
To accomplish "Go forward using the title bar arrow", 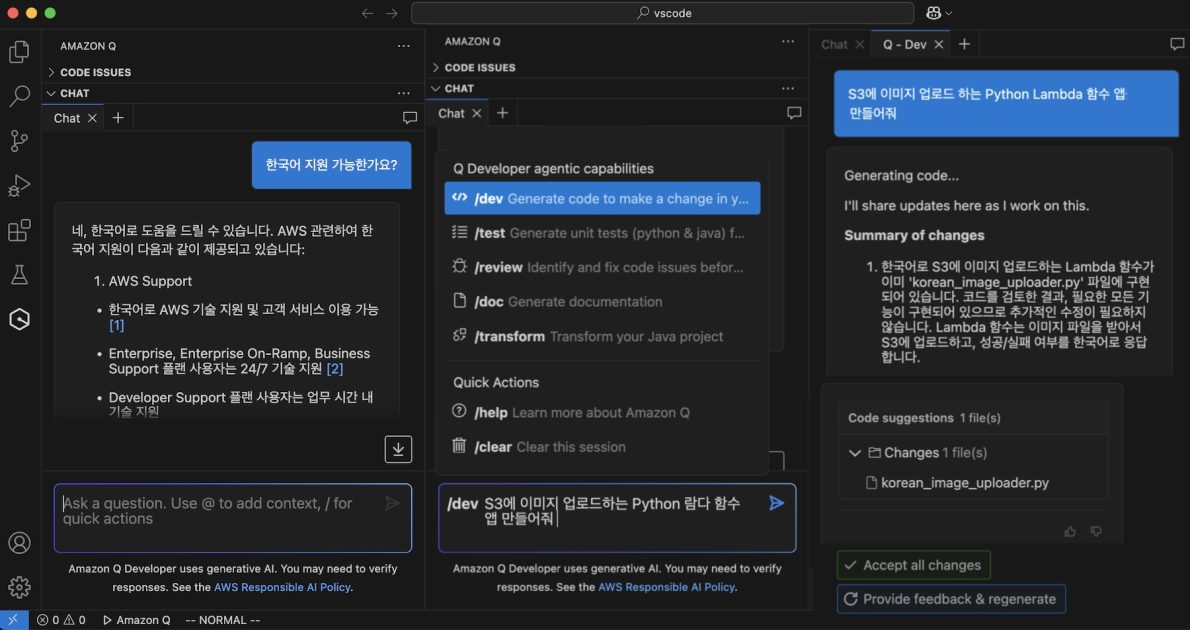I will click(392, 13).
